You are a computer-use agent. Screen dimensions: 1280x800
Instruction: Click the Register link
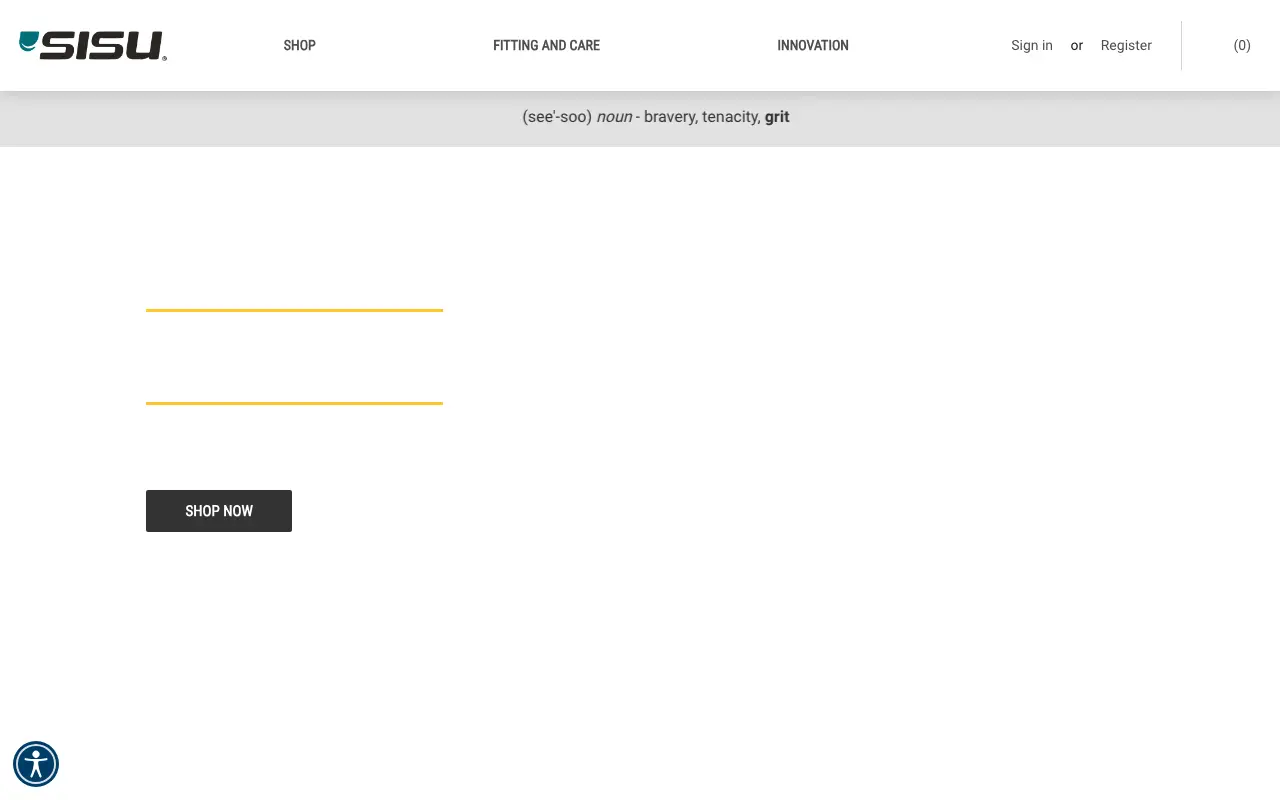tap(1126, 45)
